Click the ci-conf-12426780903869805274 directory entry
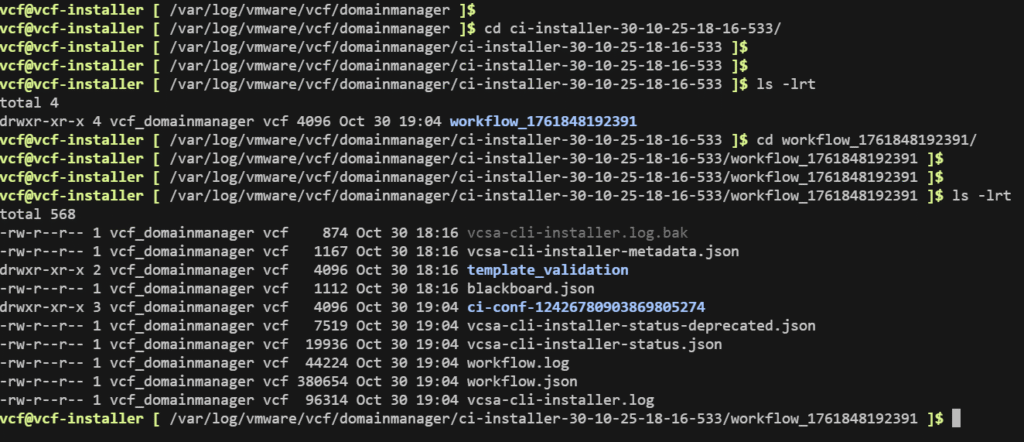 (x=591, y=307)
